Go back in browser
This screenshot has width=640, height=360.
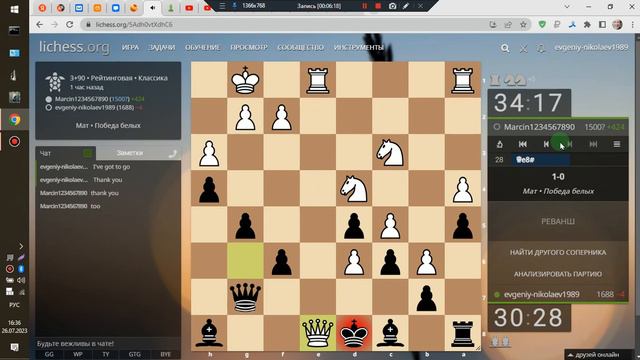tap(40, 24)
